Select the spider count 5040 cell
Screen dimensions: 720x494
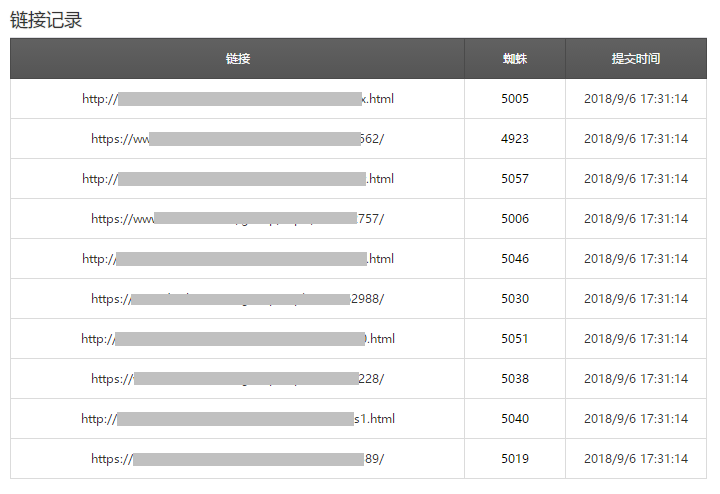(515, 419)
